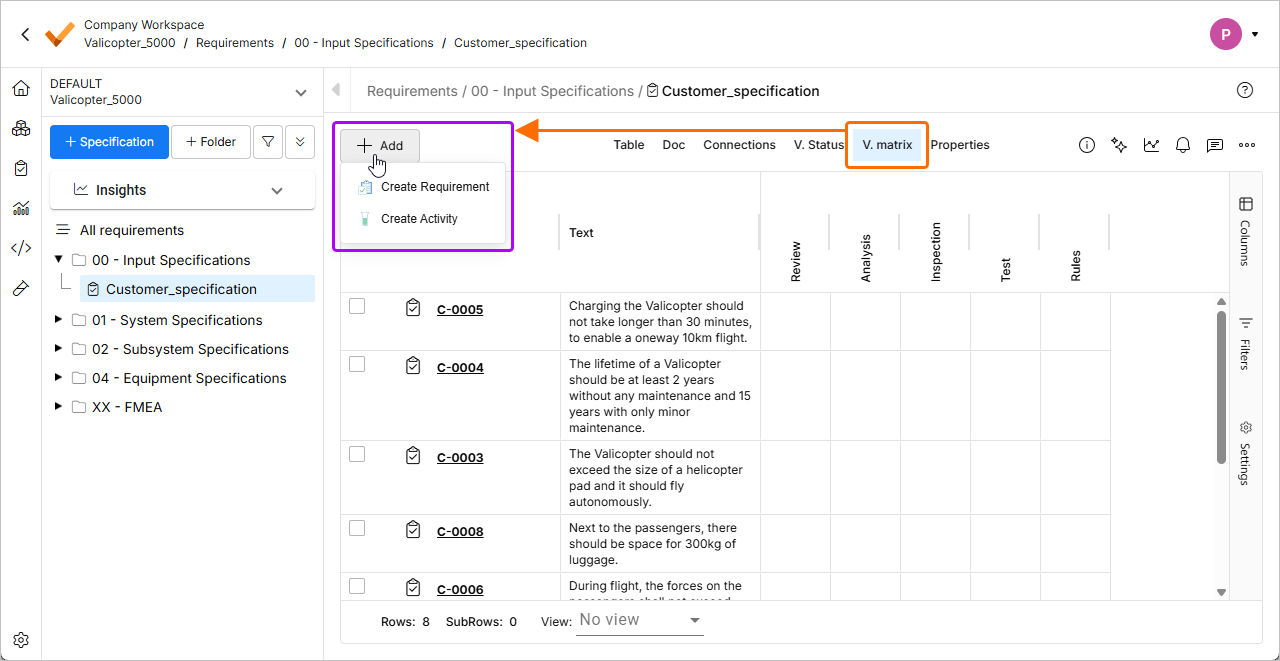This screenshot has width=1280, height=661.
Task: Check the checkbox for requirement C-0005
Action: coord(357,307)
